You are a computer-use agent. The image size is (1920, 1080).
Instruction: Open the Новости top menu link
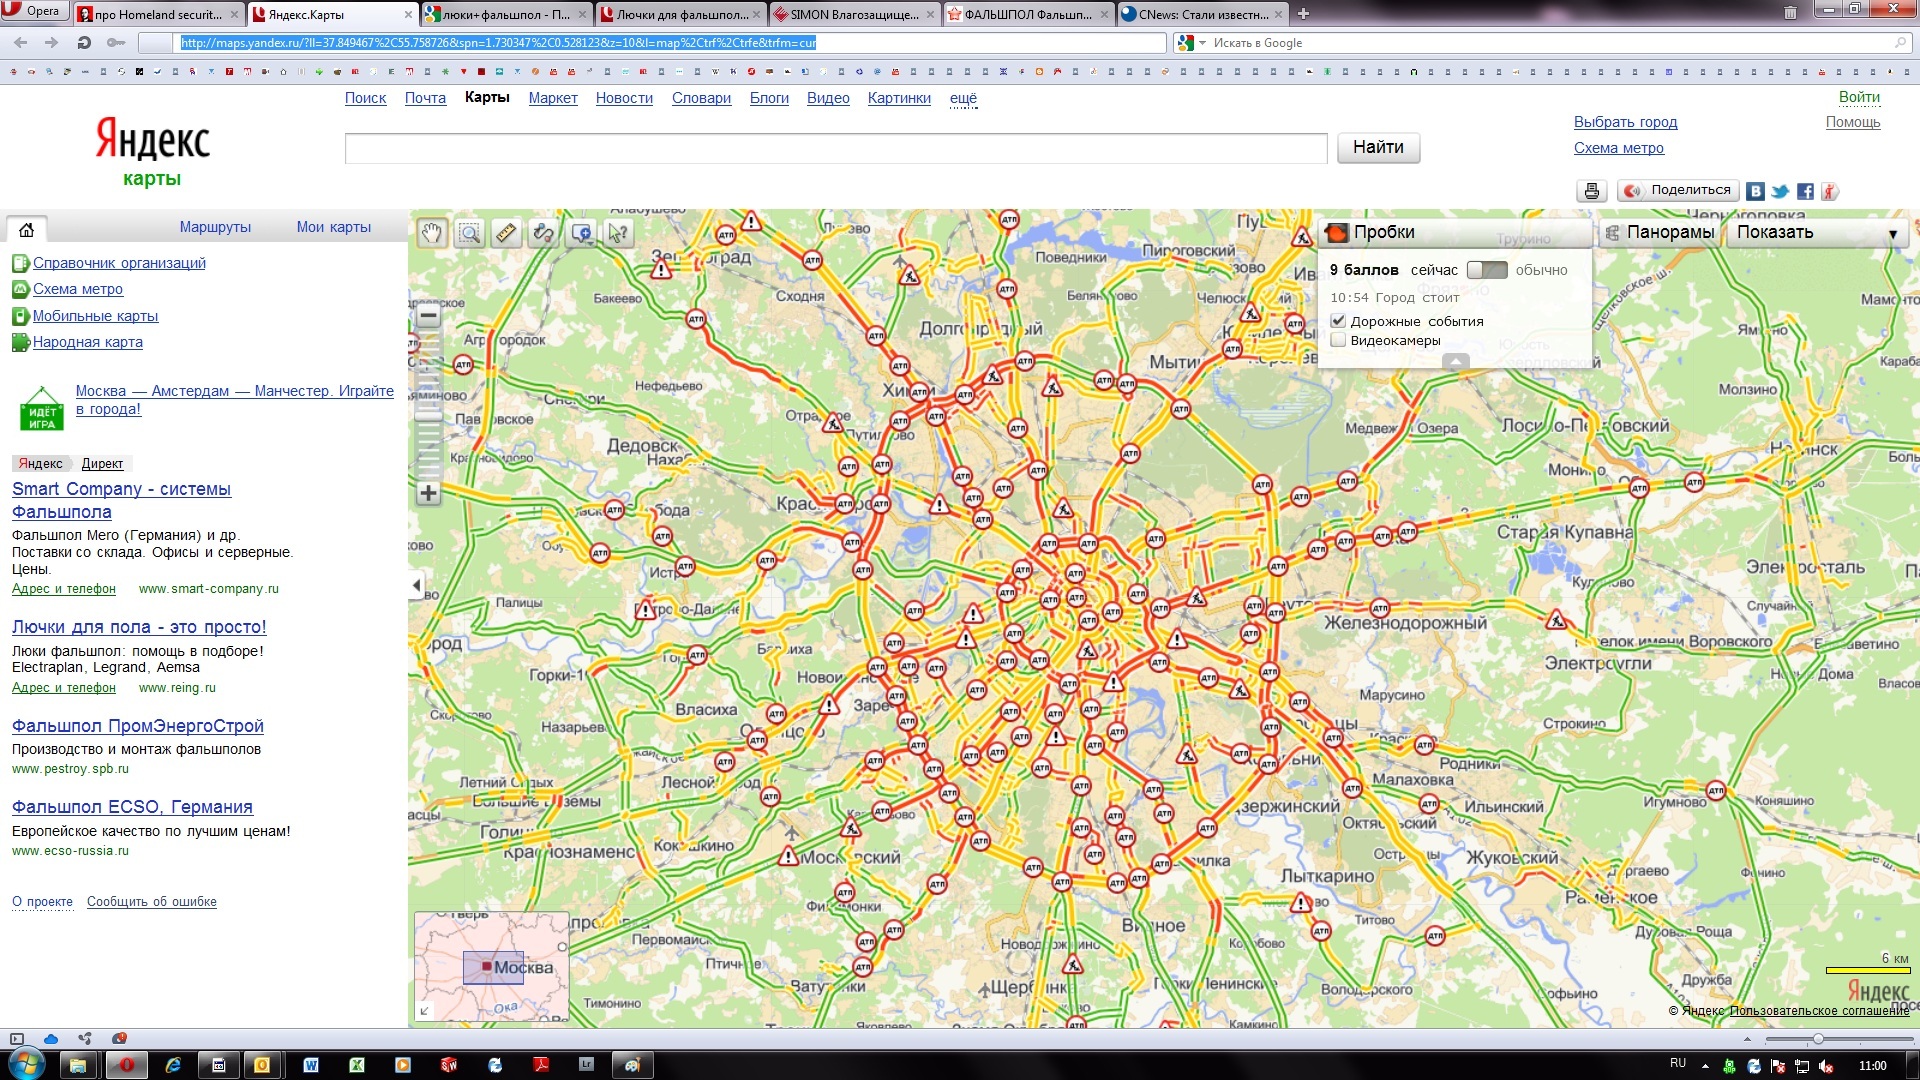click(624, 98)
